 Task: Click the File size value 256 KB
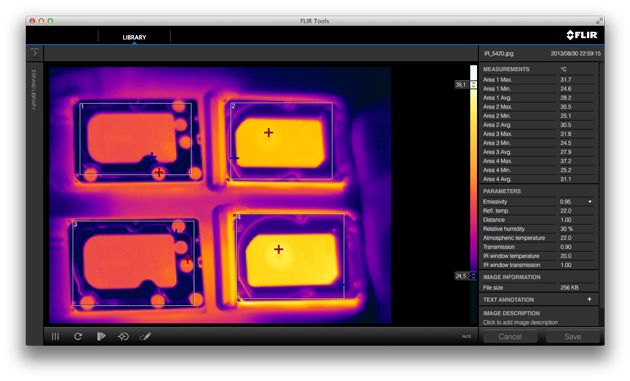569,288
